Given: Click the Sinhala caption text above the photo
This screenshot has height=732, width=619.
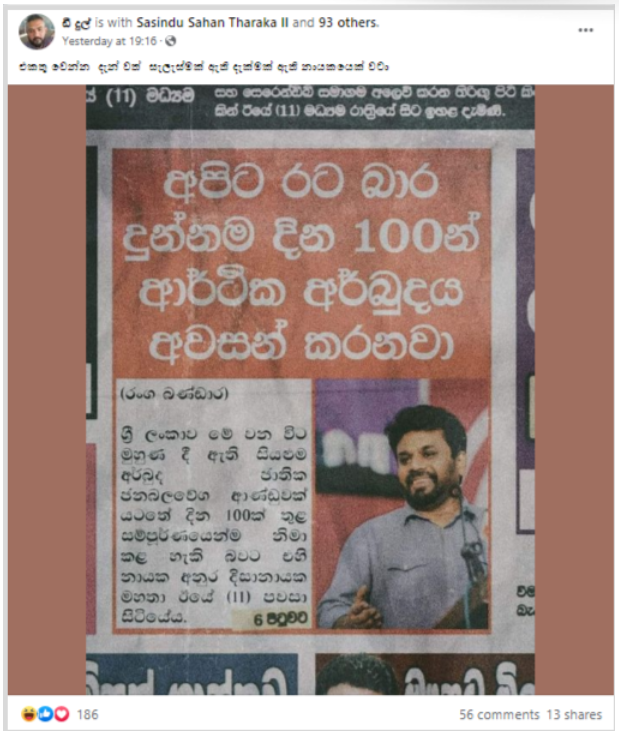Looking at the screenshot, I should tap(204, 67).
